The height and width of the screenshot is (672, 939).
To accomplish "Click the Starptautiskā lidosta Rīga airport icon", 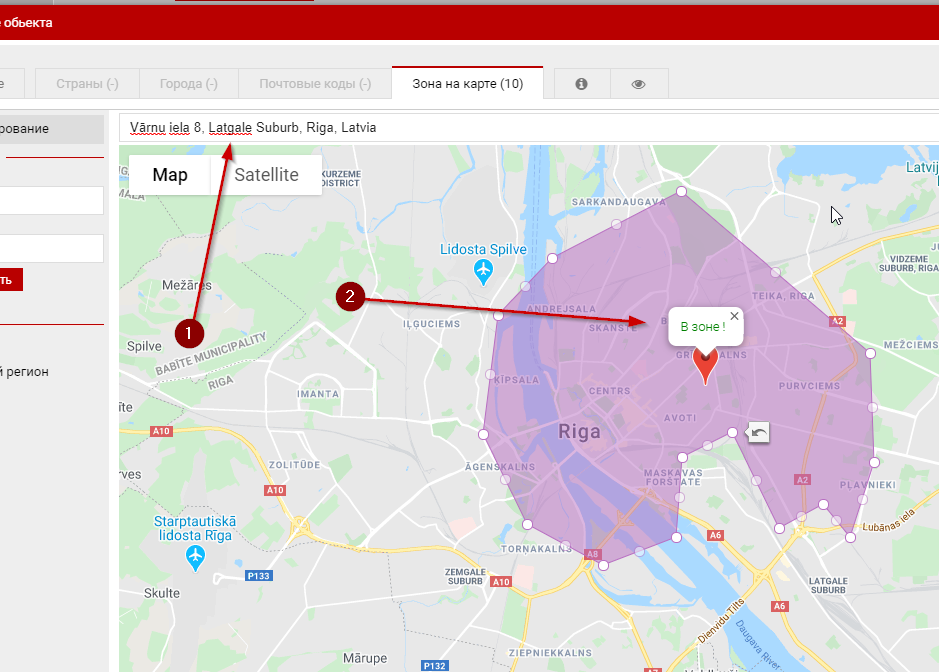I will pyautogui.click(x=195, y=558).
